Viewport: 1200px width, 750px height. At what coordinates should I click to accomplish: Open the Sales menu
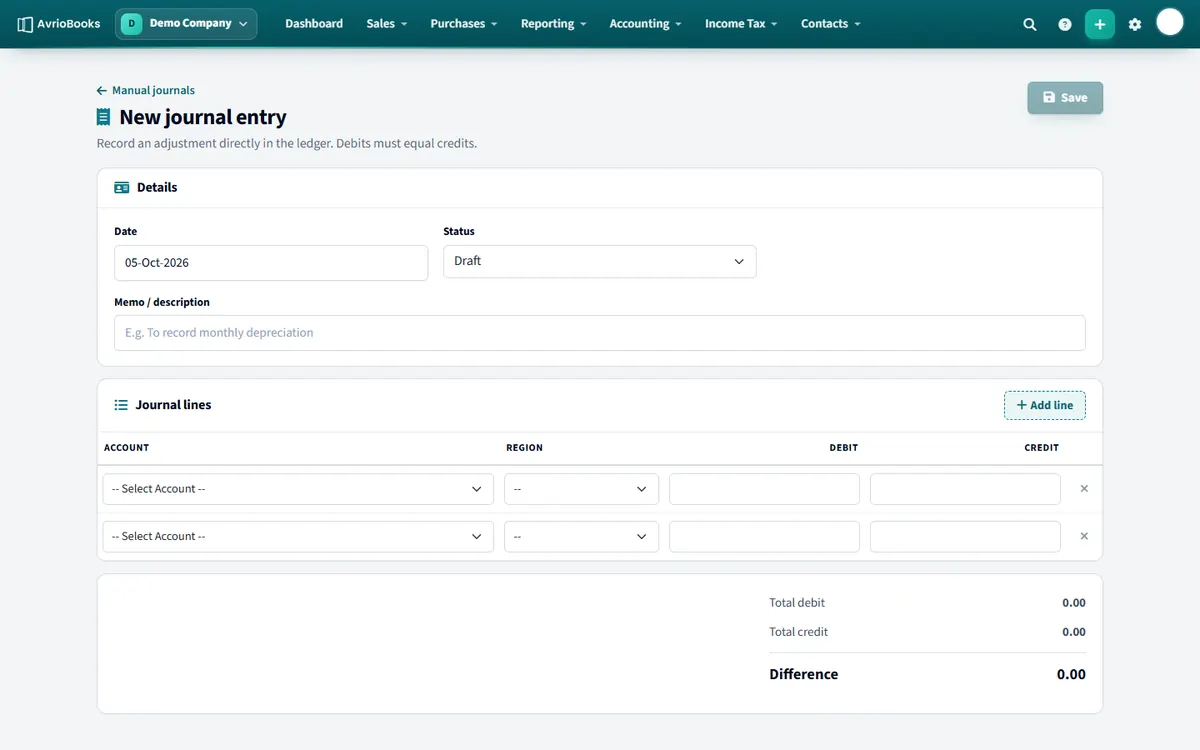pyautogui.click(x=387, y=24)
